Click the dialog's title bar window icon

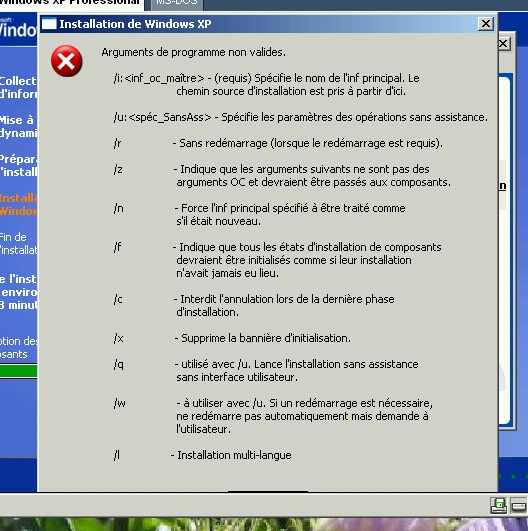point(49,24)
